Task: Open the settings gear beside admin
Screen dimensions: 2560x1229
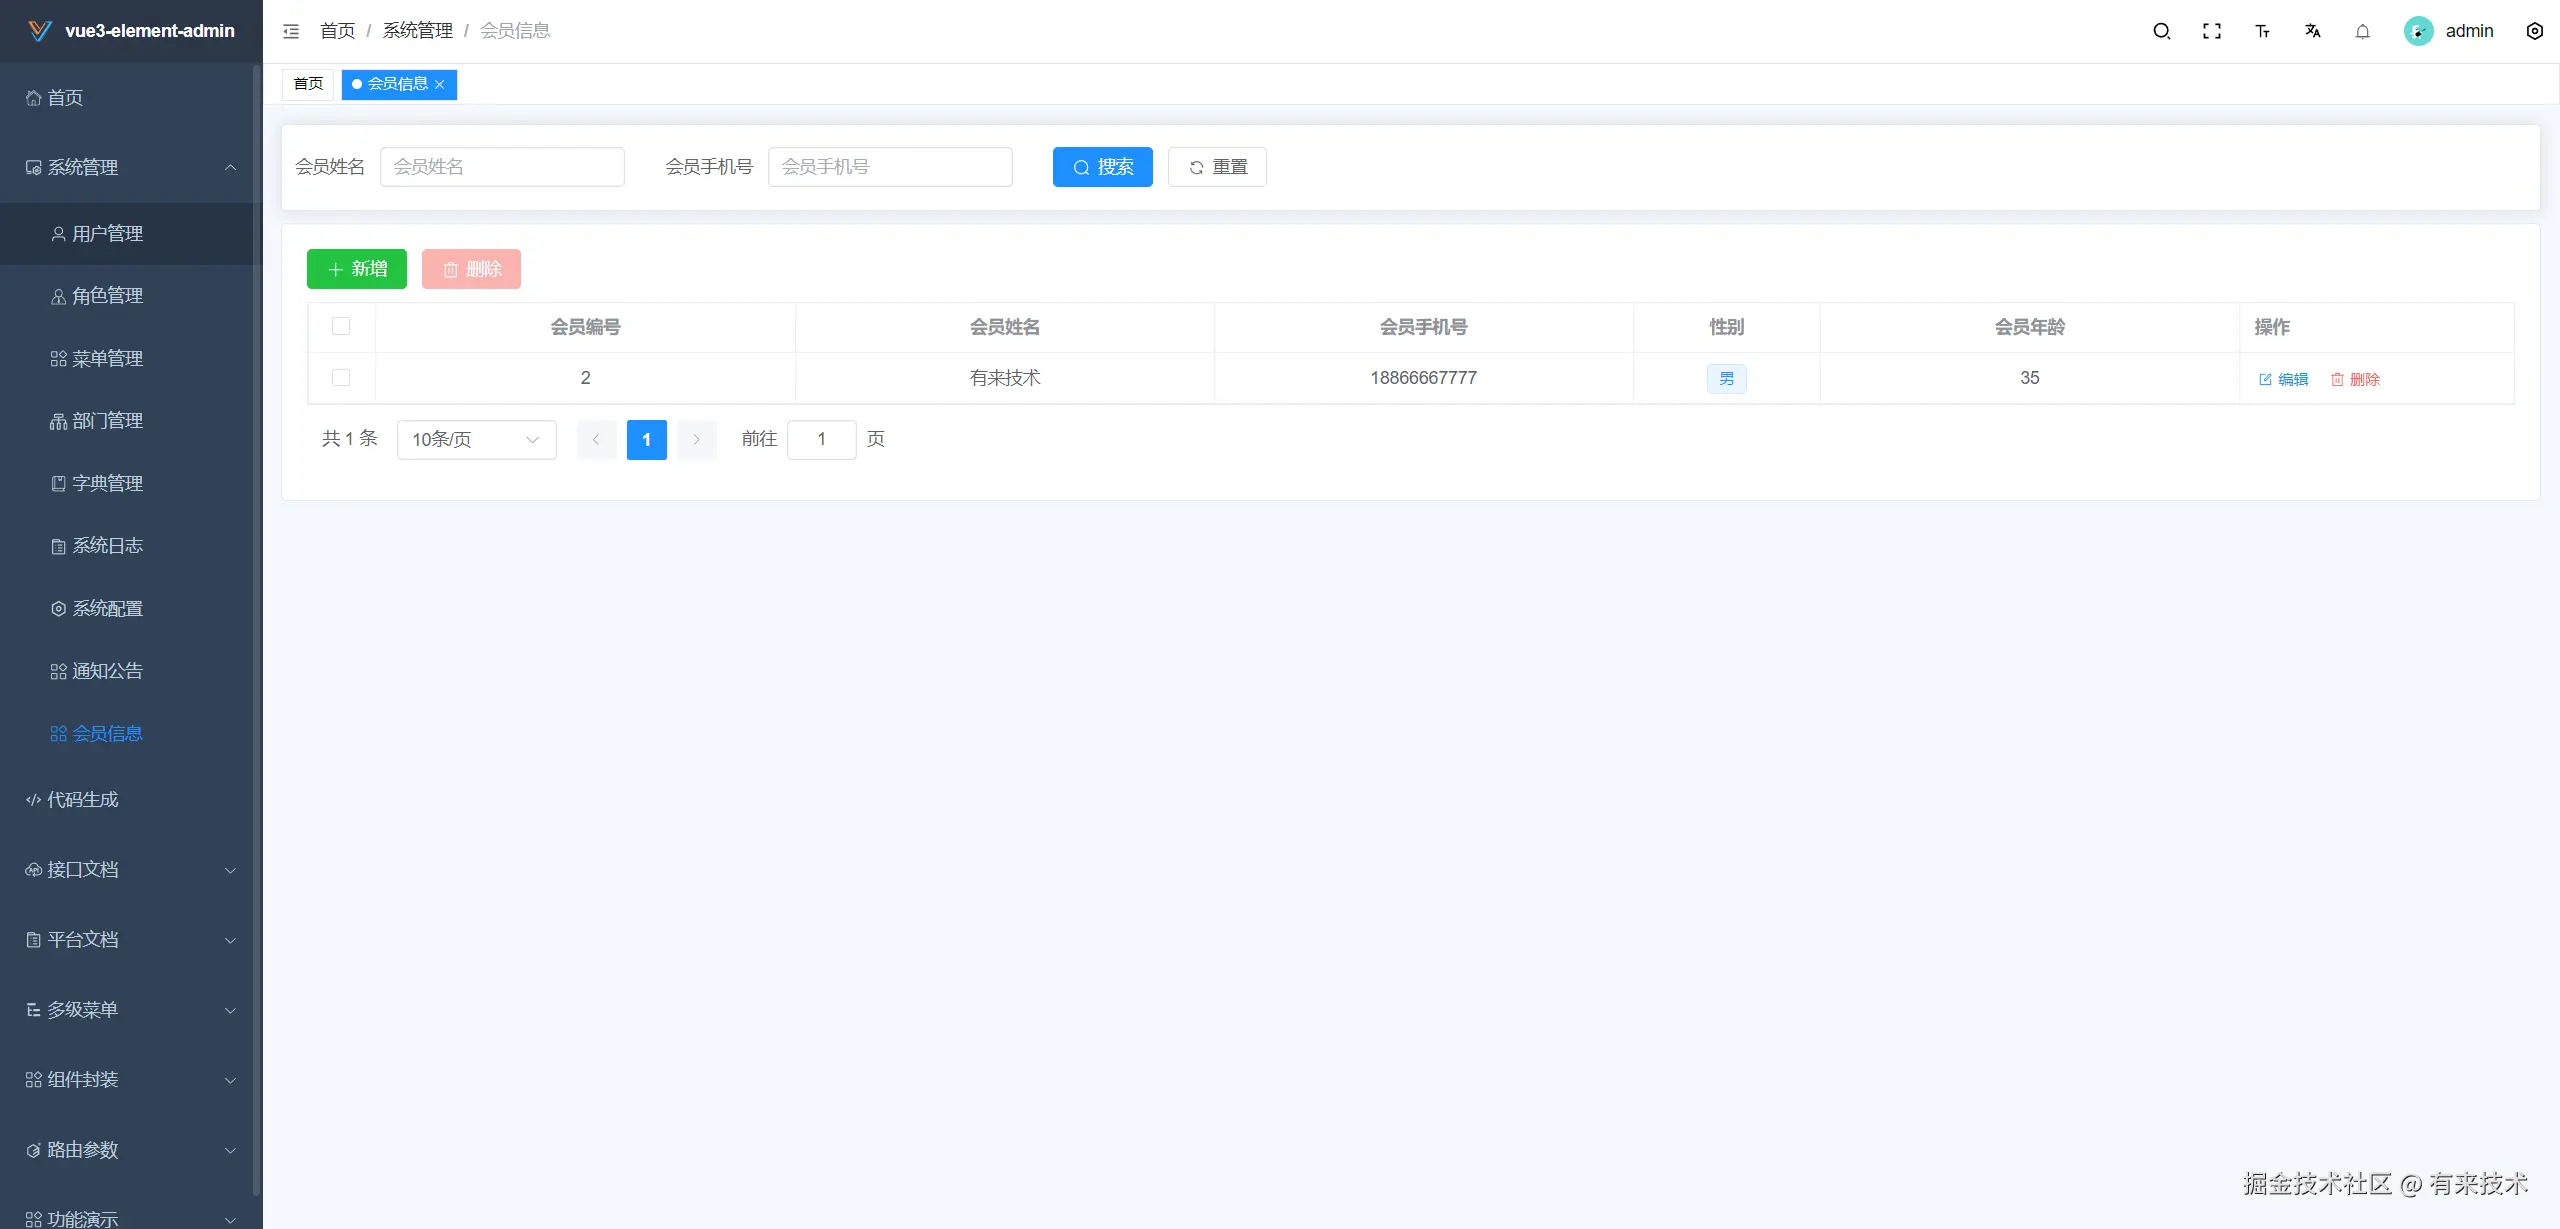Action: pyautogui.click(x=2534, y=31)
